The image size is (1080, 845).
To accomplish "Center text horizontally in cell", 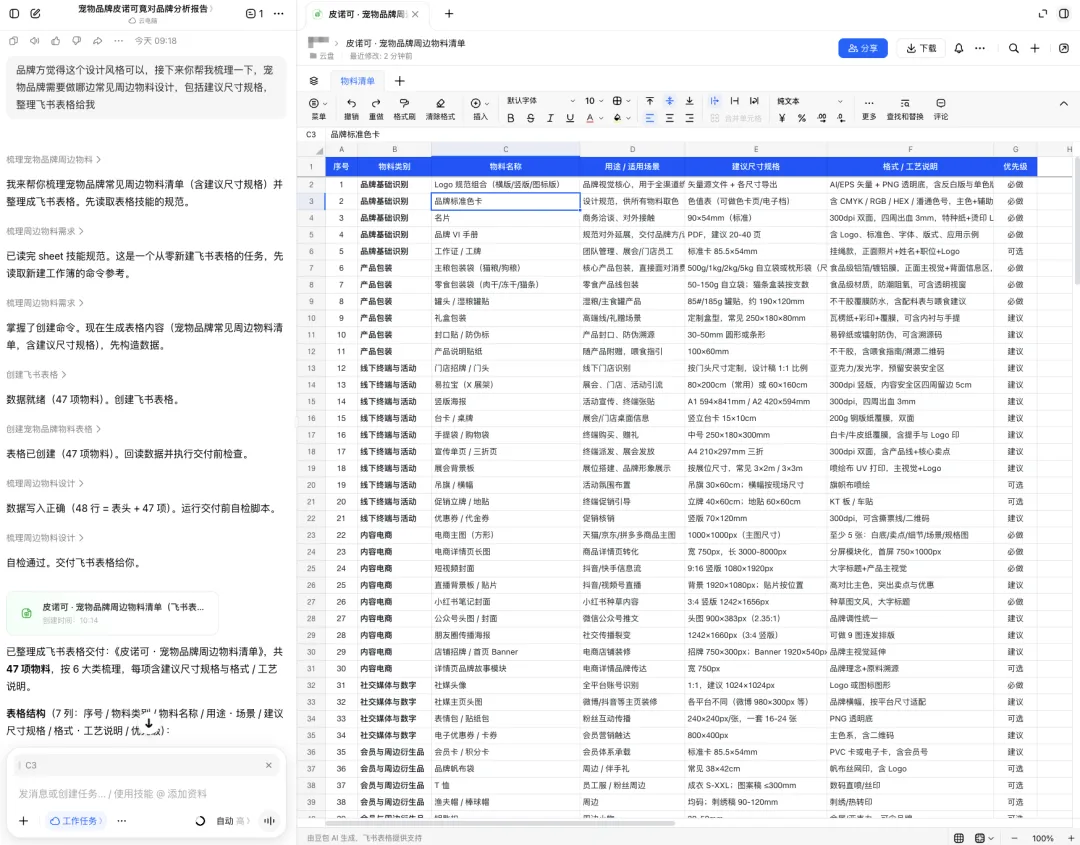I will 669,118.
